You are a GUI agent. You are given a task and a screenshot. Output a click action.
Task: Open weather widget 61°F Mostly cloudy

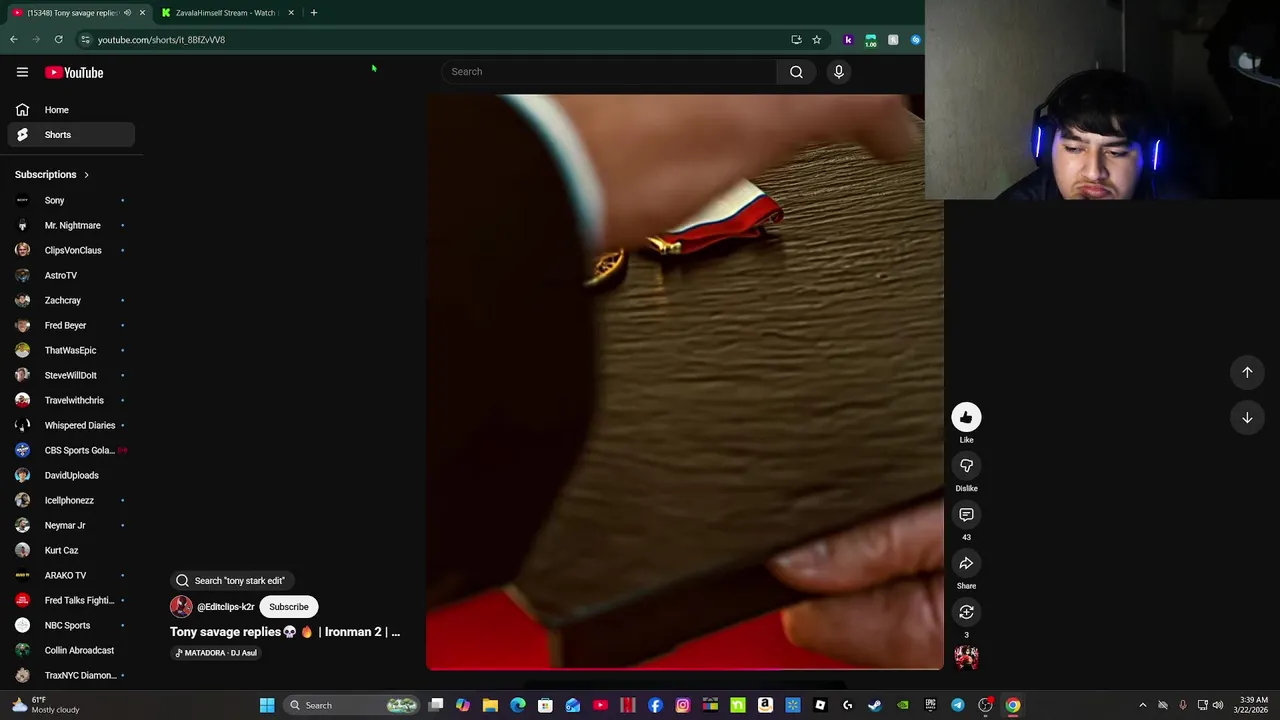(x=45, y=705)
